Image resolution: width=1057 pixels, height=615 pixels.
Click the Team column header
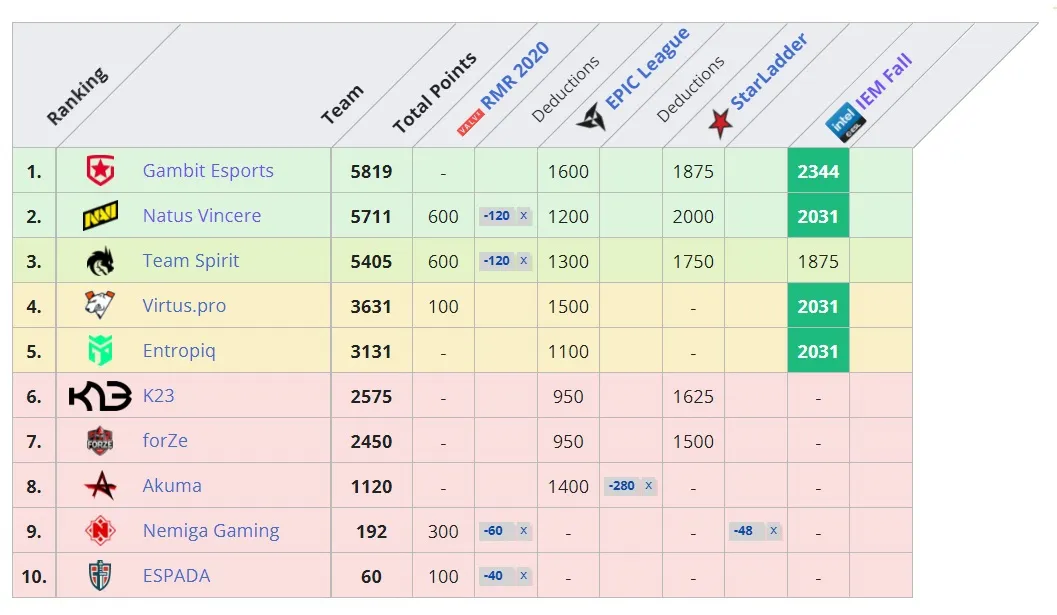tap(342, 105)
